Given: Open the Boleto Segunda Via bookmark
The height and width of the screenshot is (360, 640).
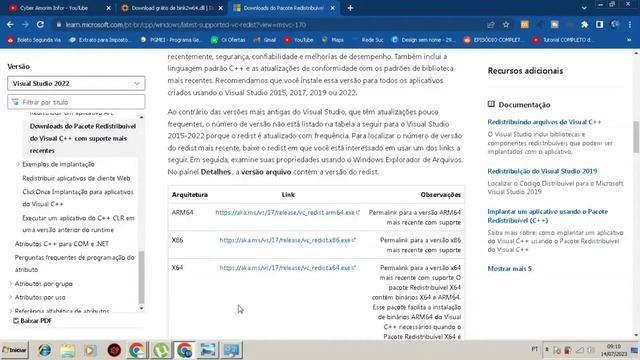Looking at the screenshot, I should coord(34,40).
